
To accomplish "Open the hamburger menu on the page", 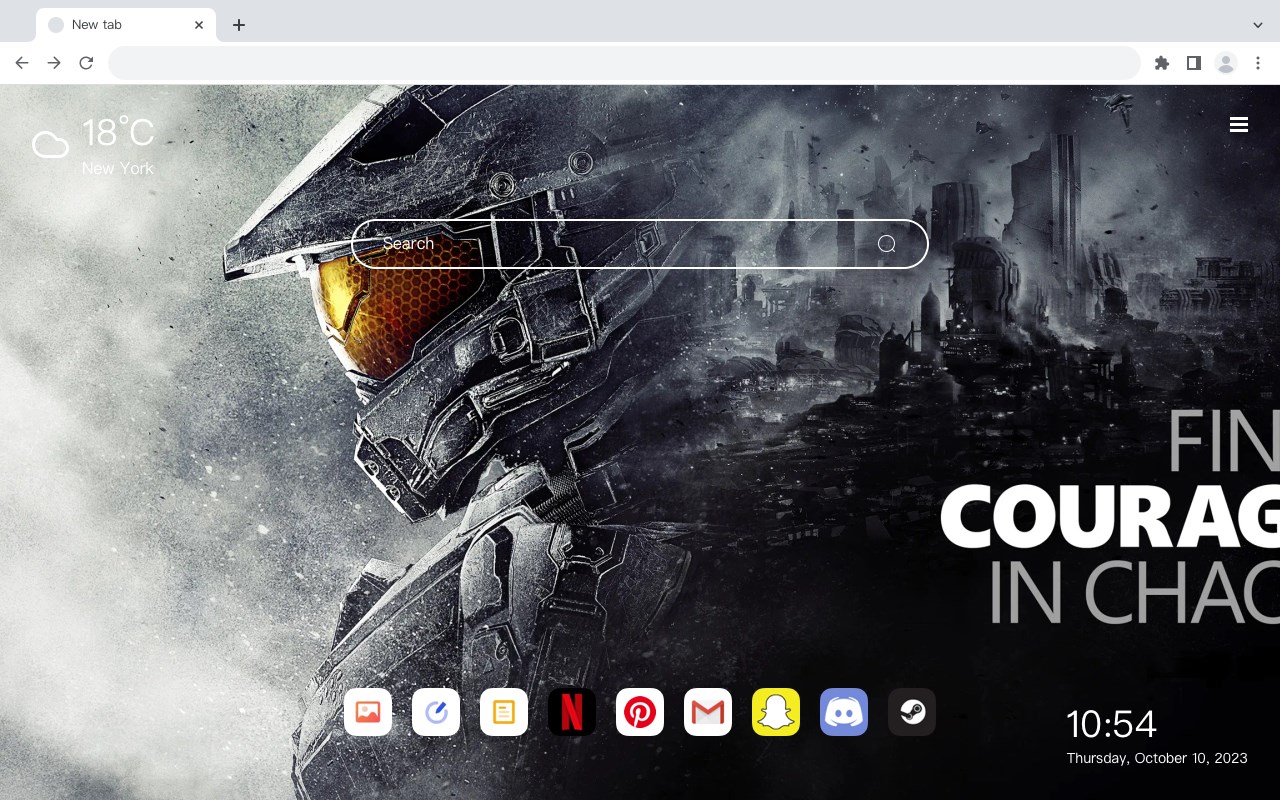I will pos(1239,125).
